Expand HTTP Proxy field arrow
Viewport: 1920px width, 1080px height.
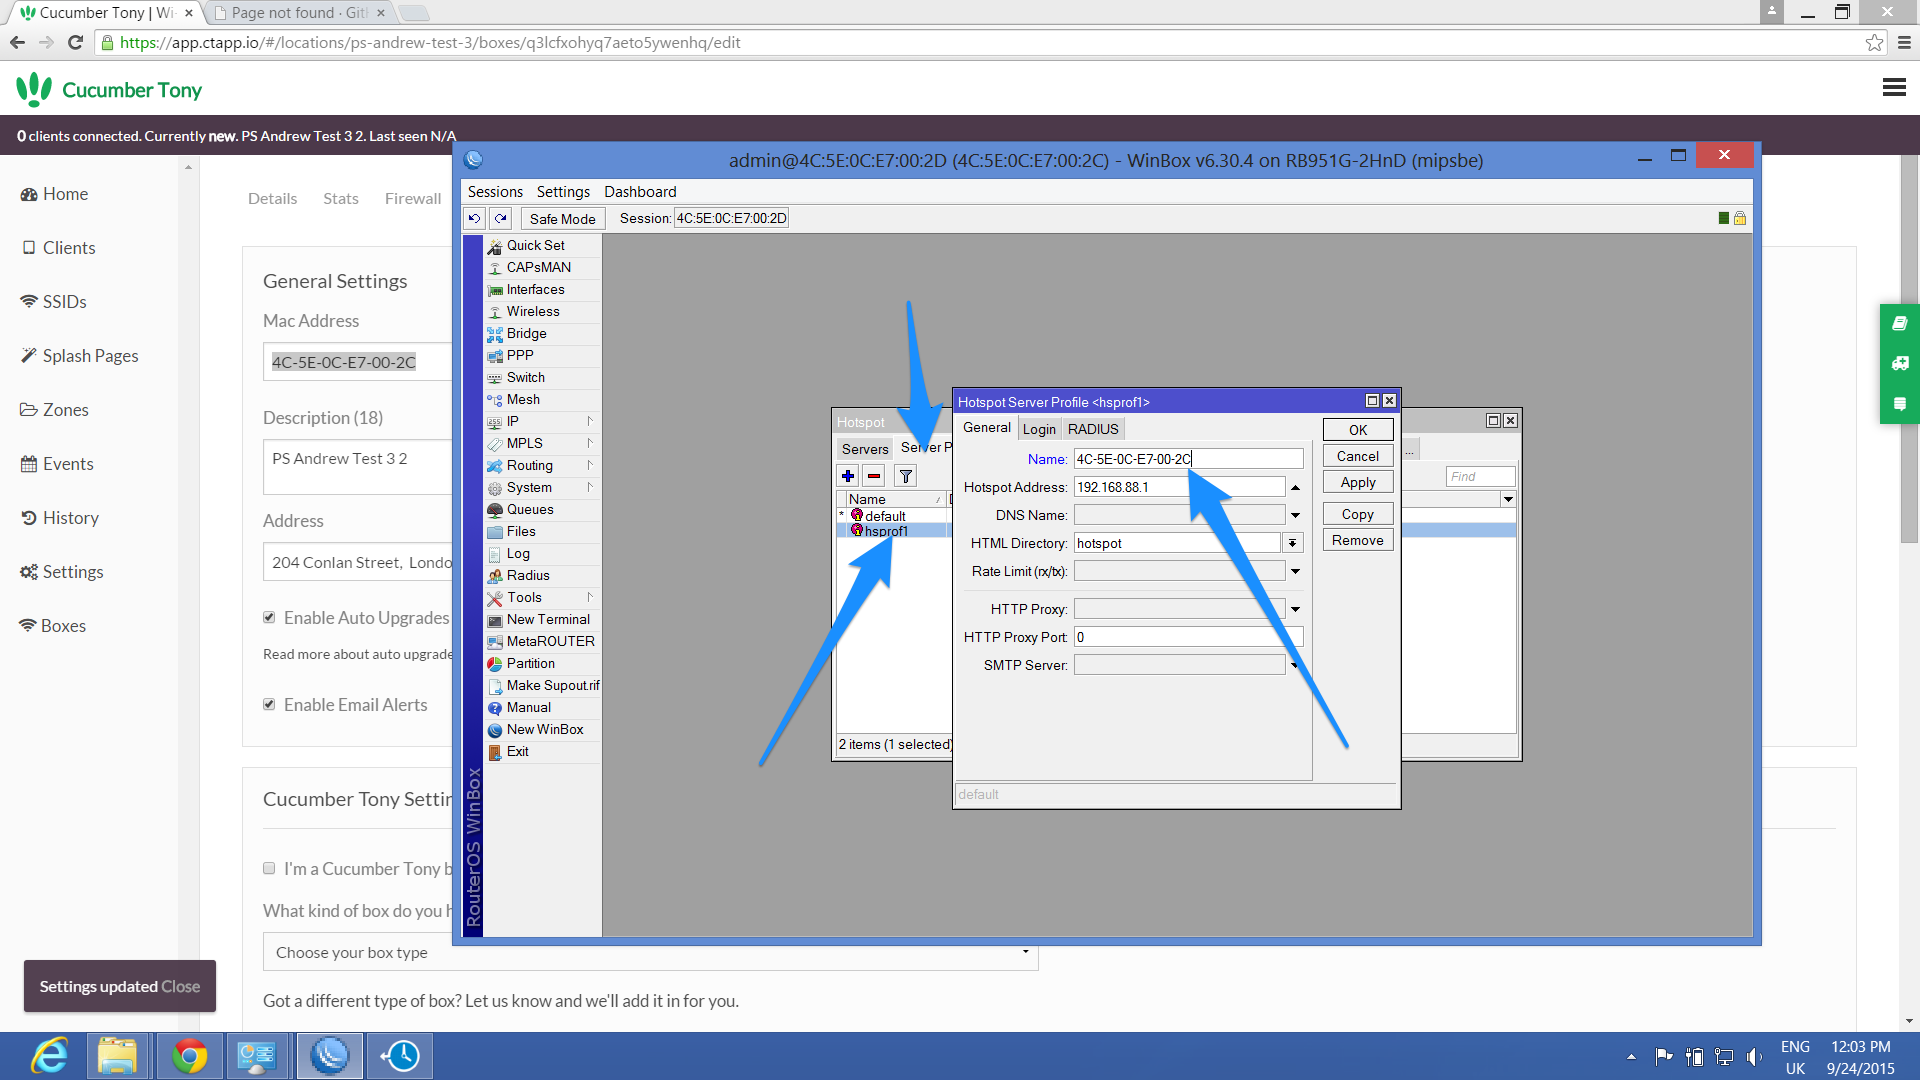point(1295,609)
